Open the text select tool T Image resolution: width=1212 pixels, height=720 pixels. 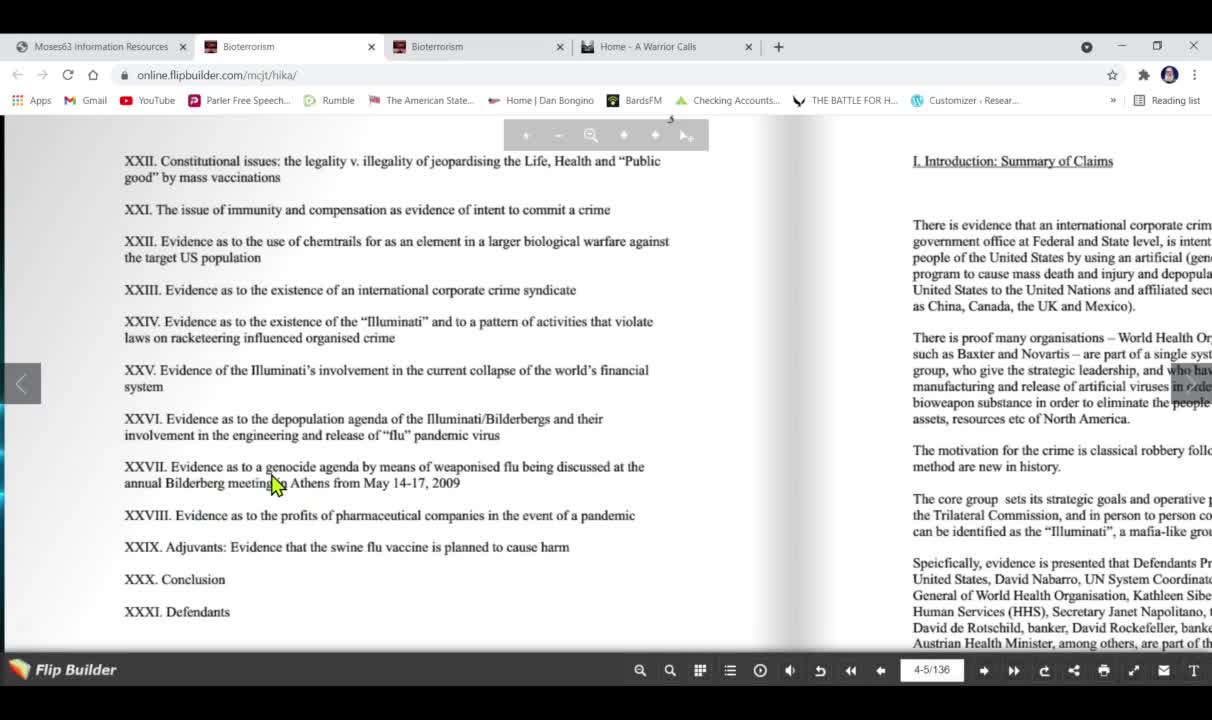(x=1194, y=670)
